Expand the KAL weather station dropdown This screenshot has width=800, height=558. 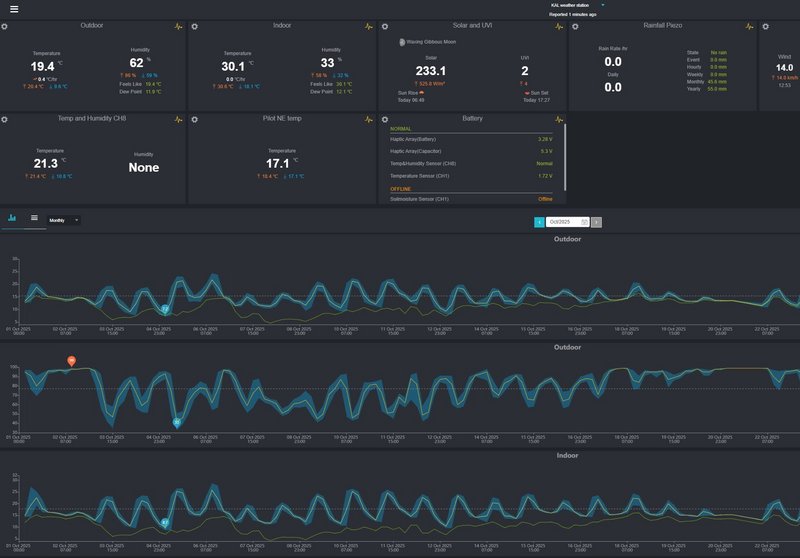[603, 5]
